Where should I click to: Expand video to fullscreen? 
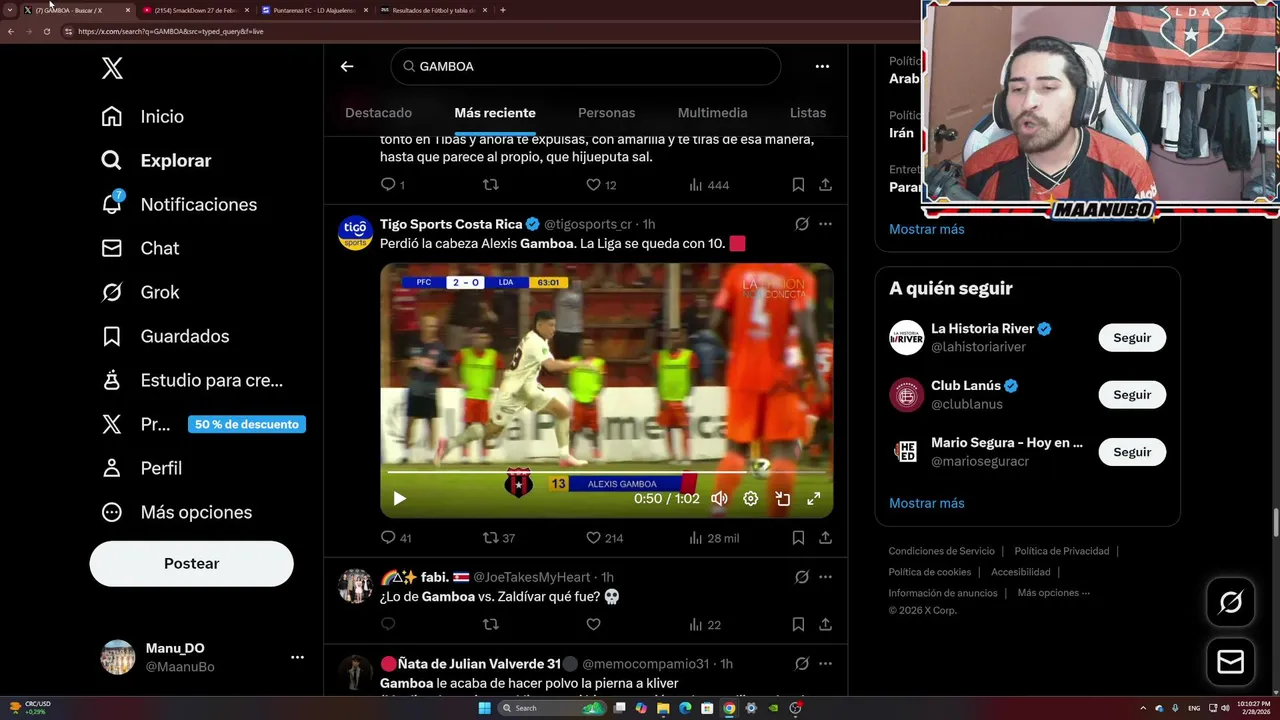point(814,498)
